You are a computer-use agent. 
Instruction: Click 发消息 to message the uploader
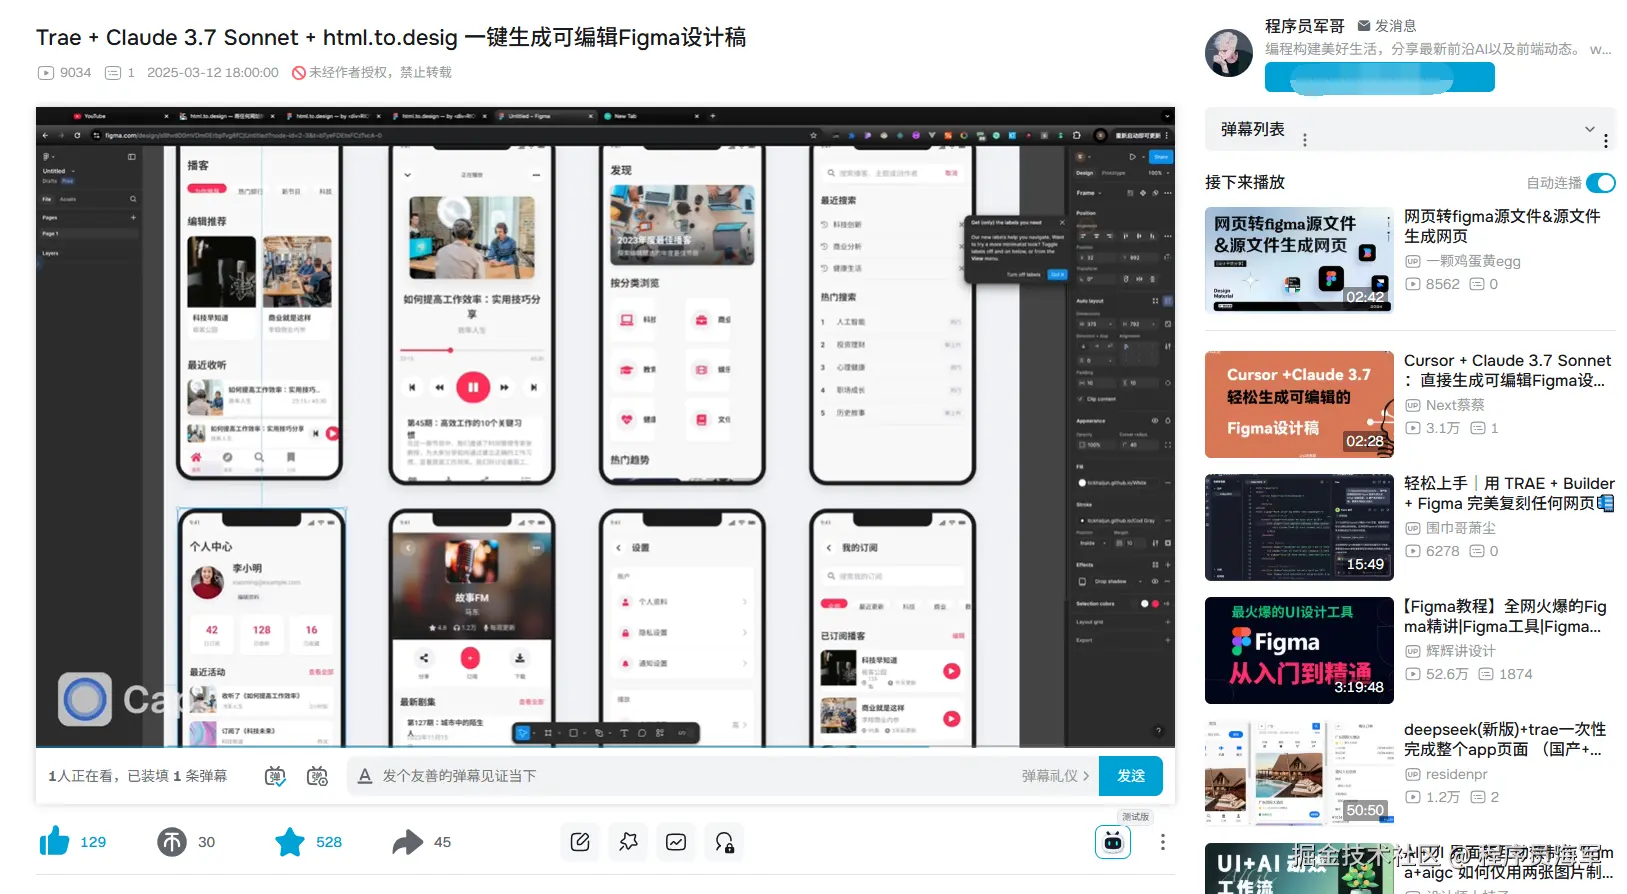click(1386, 26)
